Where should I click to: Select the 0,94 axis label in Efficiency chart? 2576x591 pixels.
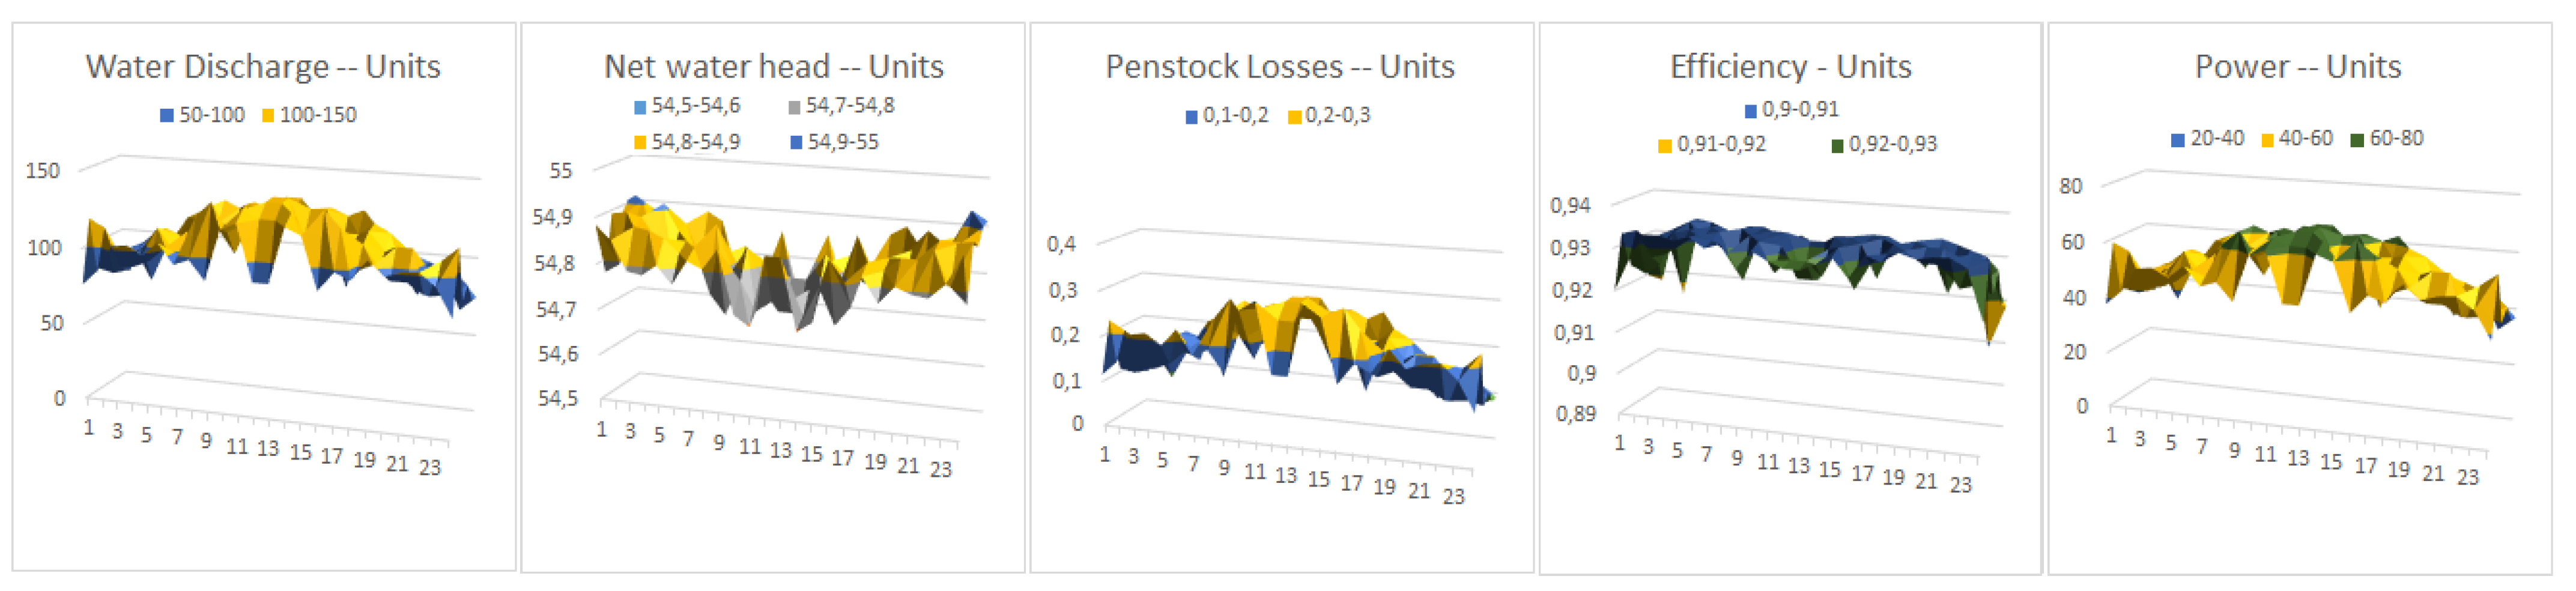coord(1570,206)
